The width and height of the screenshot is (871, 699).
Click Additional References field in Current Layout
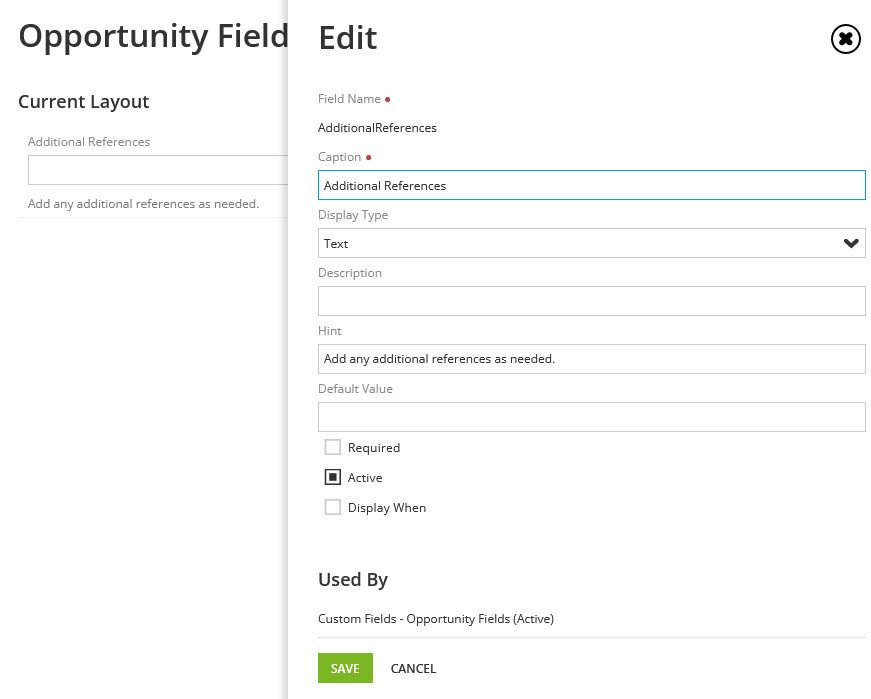[x=158, y=170]
